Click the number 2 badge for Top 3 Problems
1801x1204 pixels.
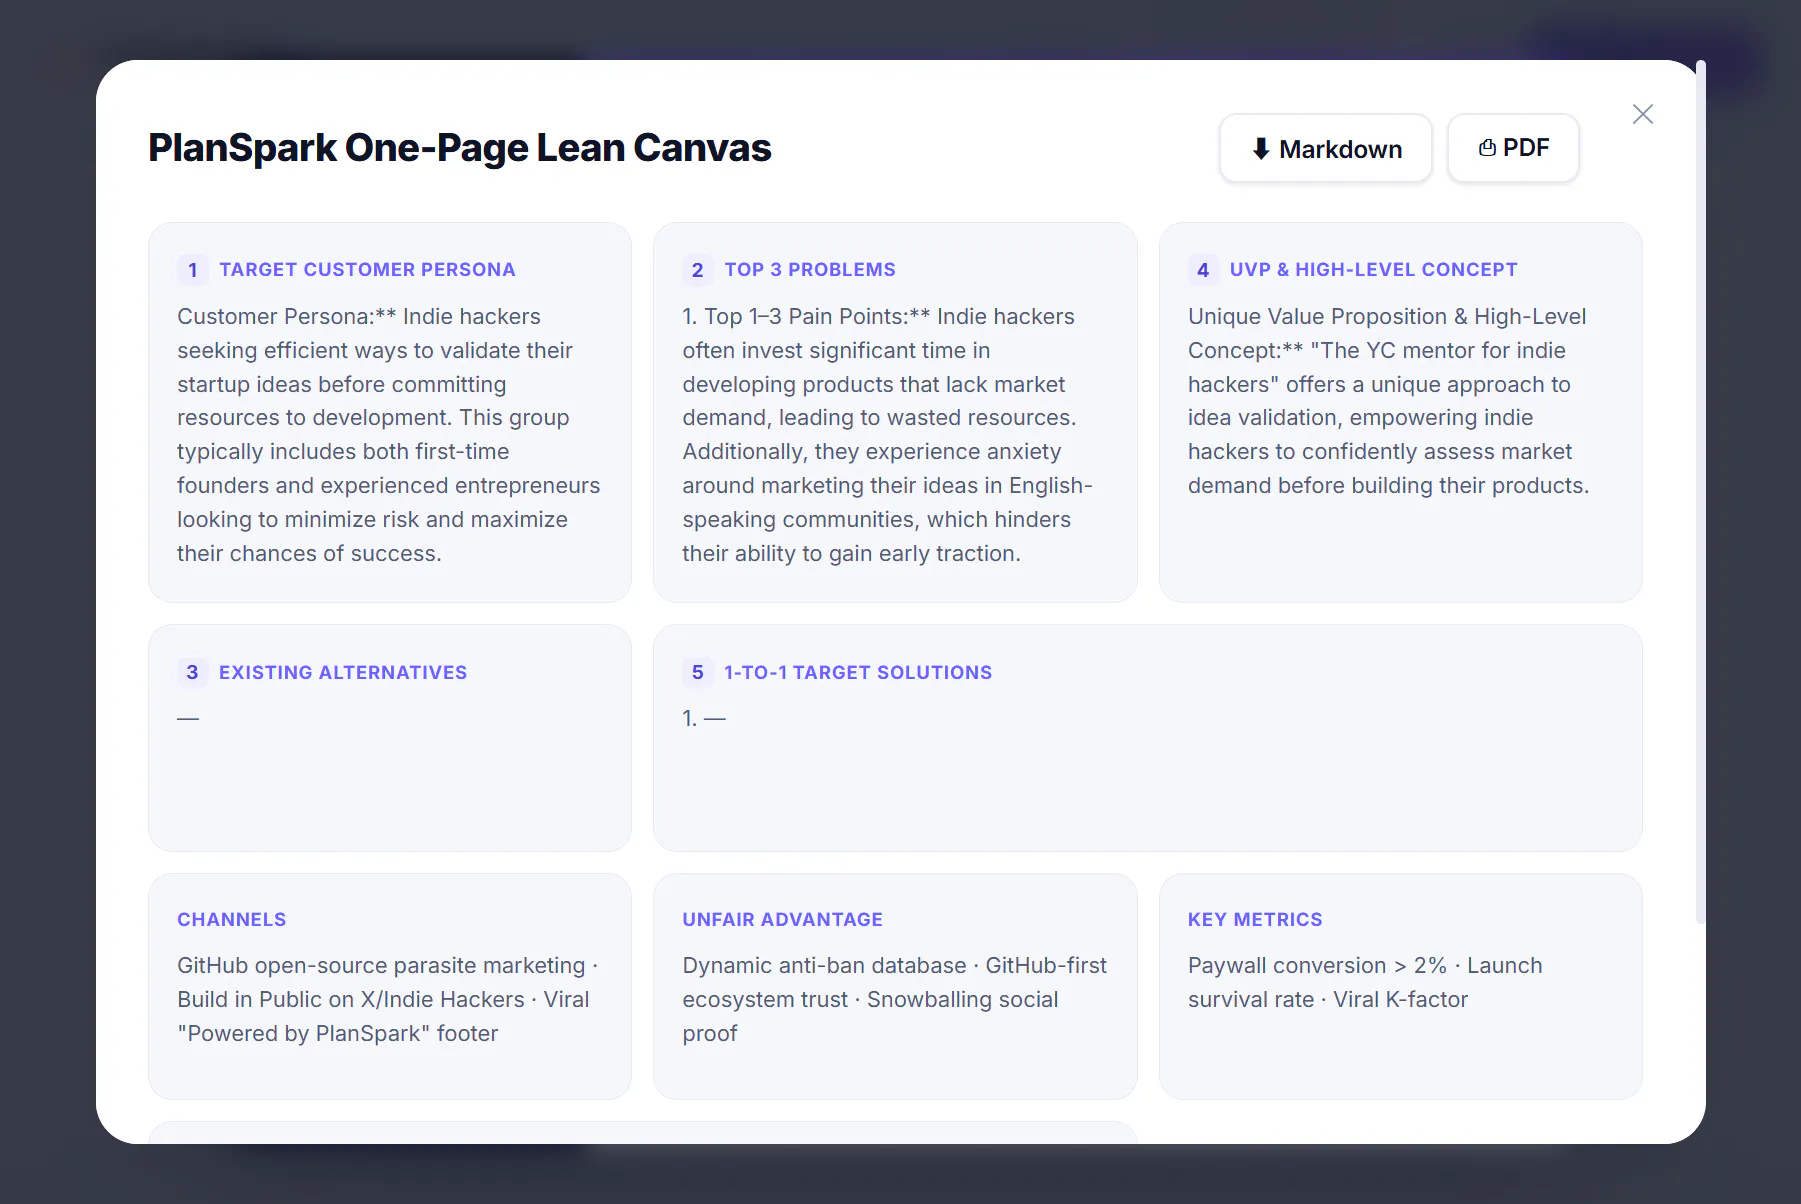(x=698, y=270)
